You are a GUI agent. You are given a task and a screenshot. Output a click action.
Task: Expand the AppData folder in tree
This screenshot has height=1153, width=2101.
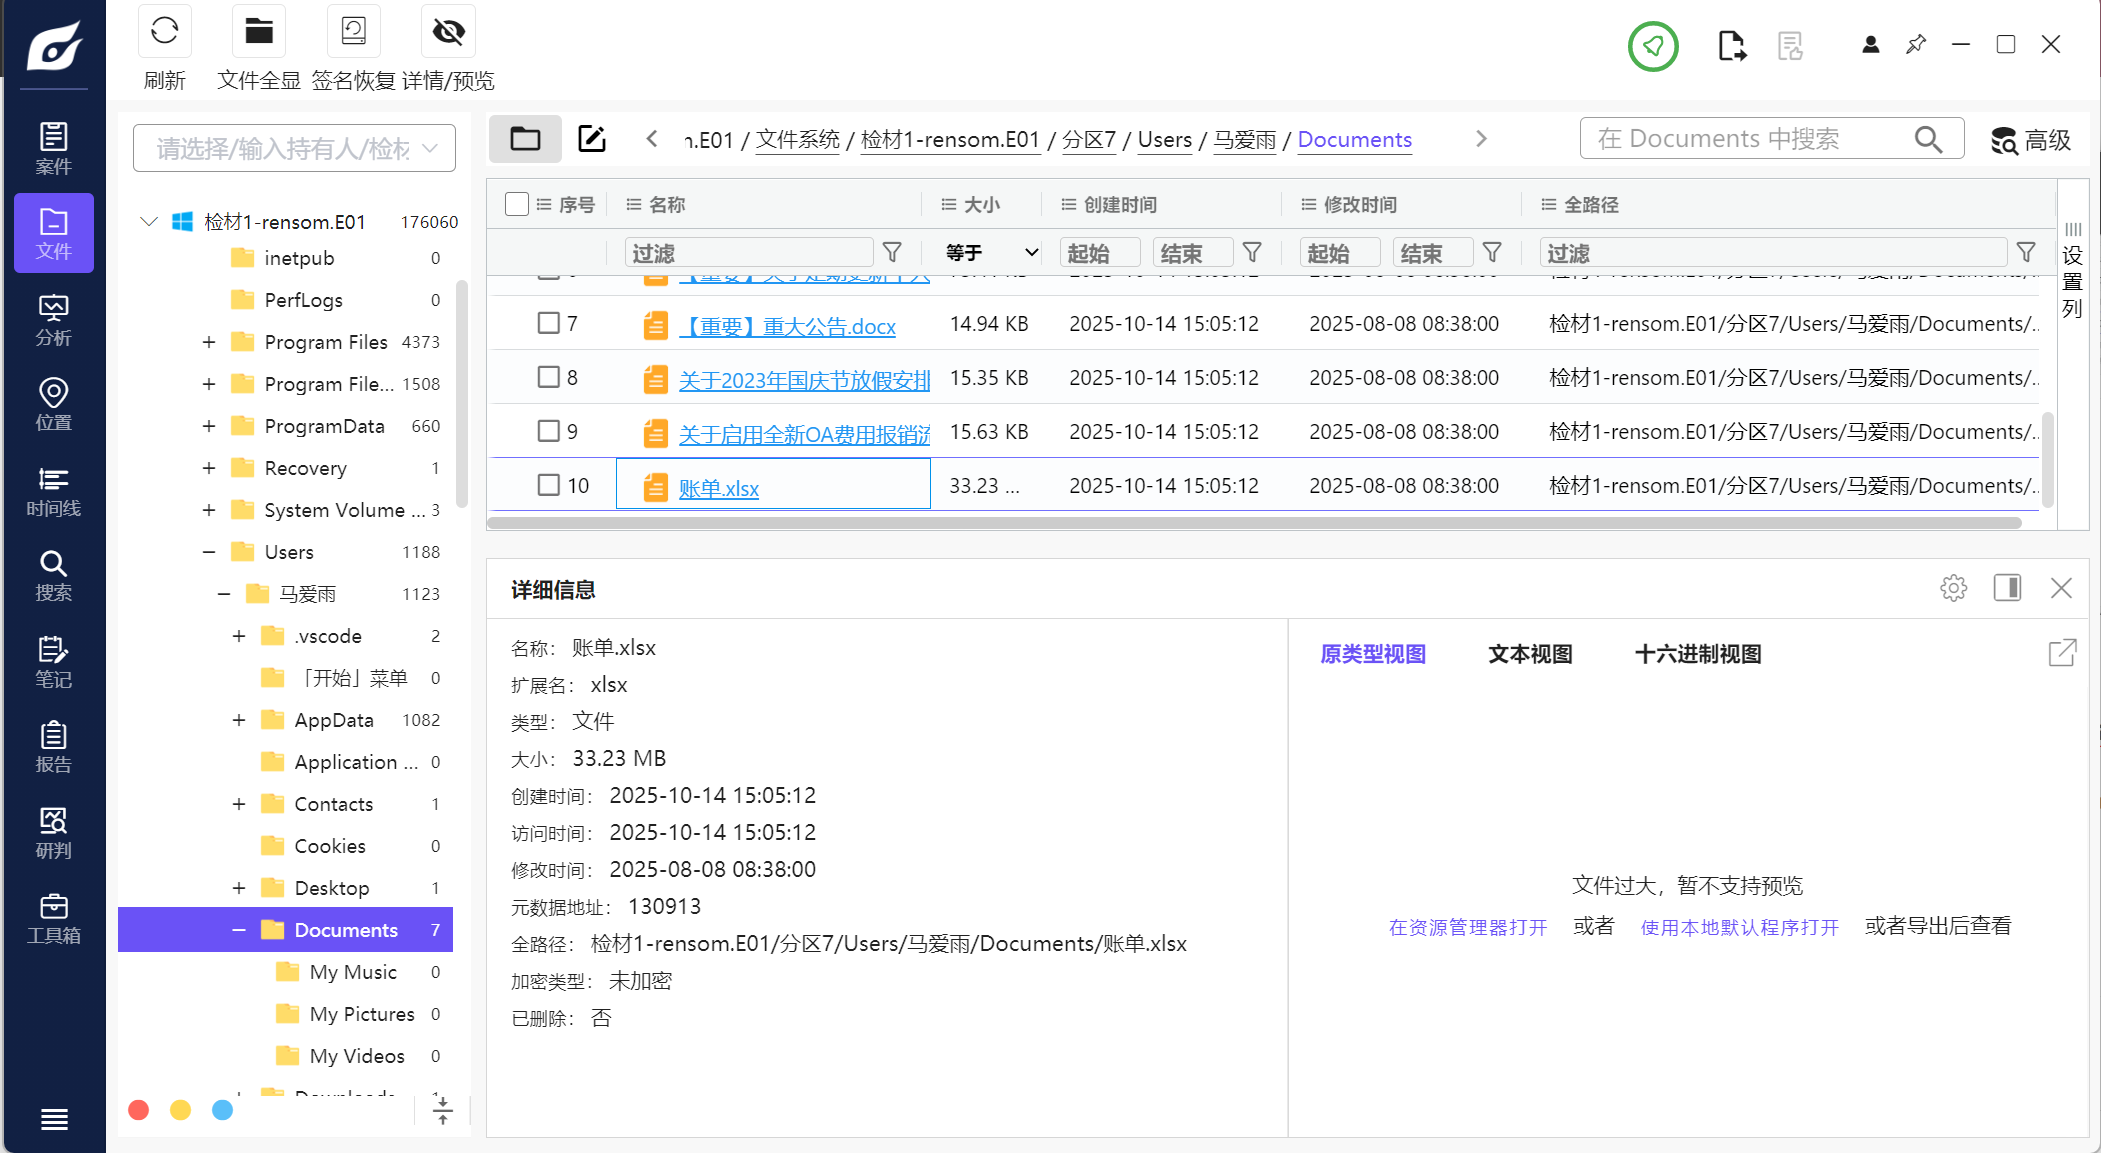[239, 720]
